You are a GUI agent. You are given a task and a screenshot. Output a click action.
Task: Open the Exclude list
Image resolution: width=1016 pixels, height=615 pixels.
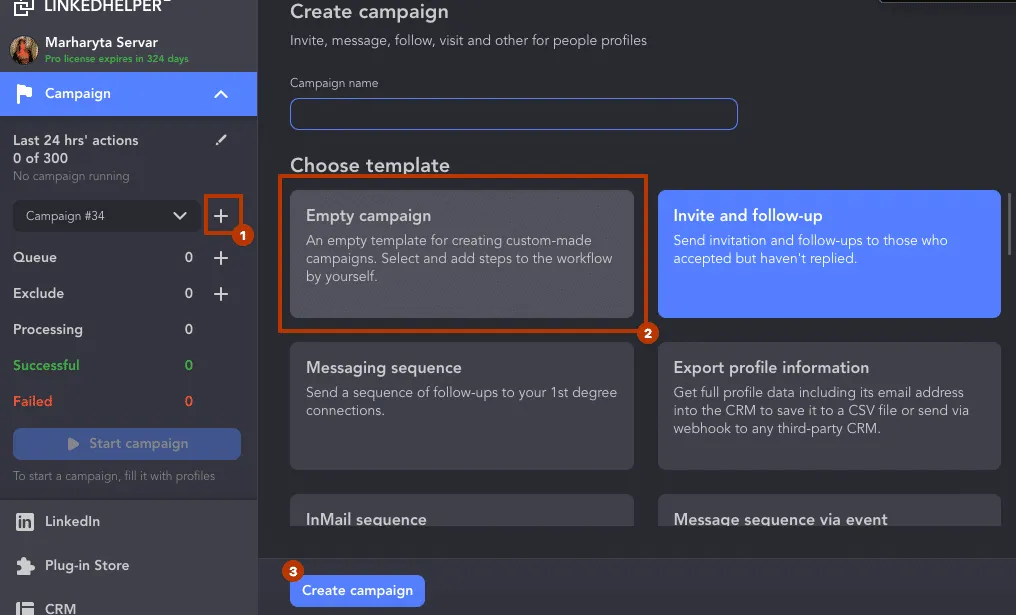tap(39, 293)
